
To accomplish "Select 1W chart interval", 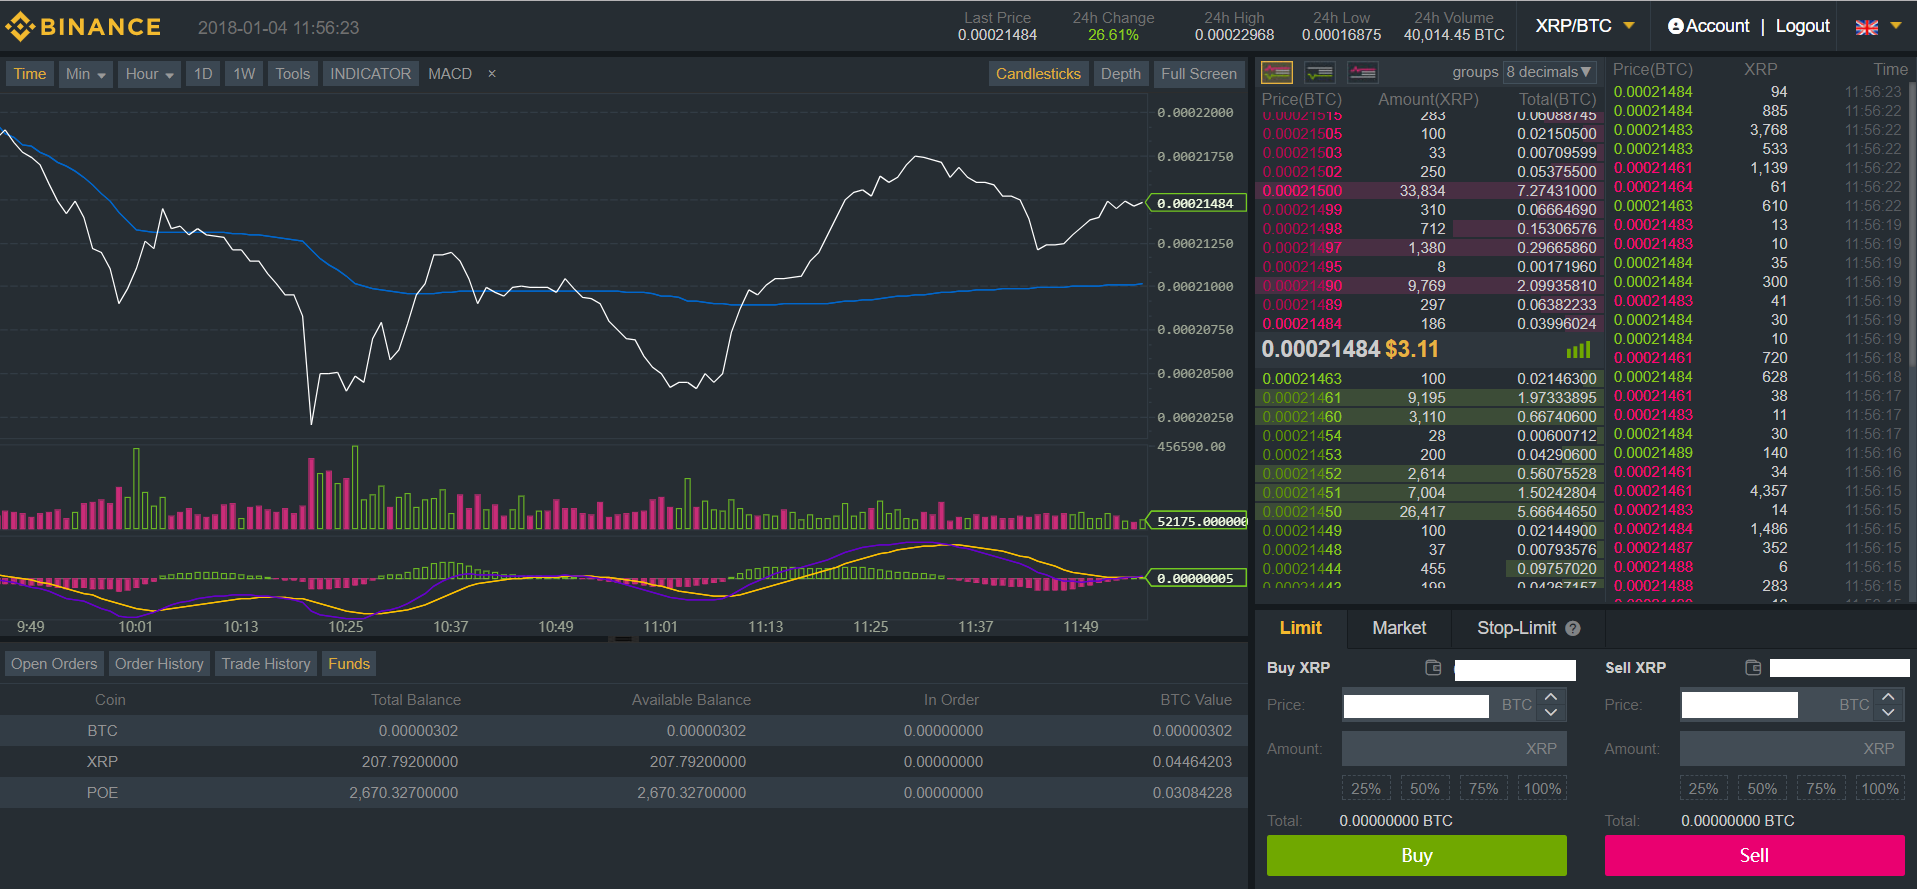I will 244,74.
